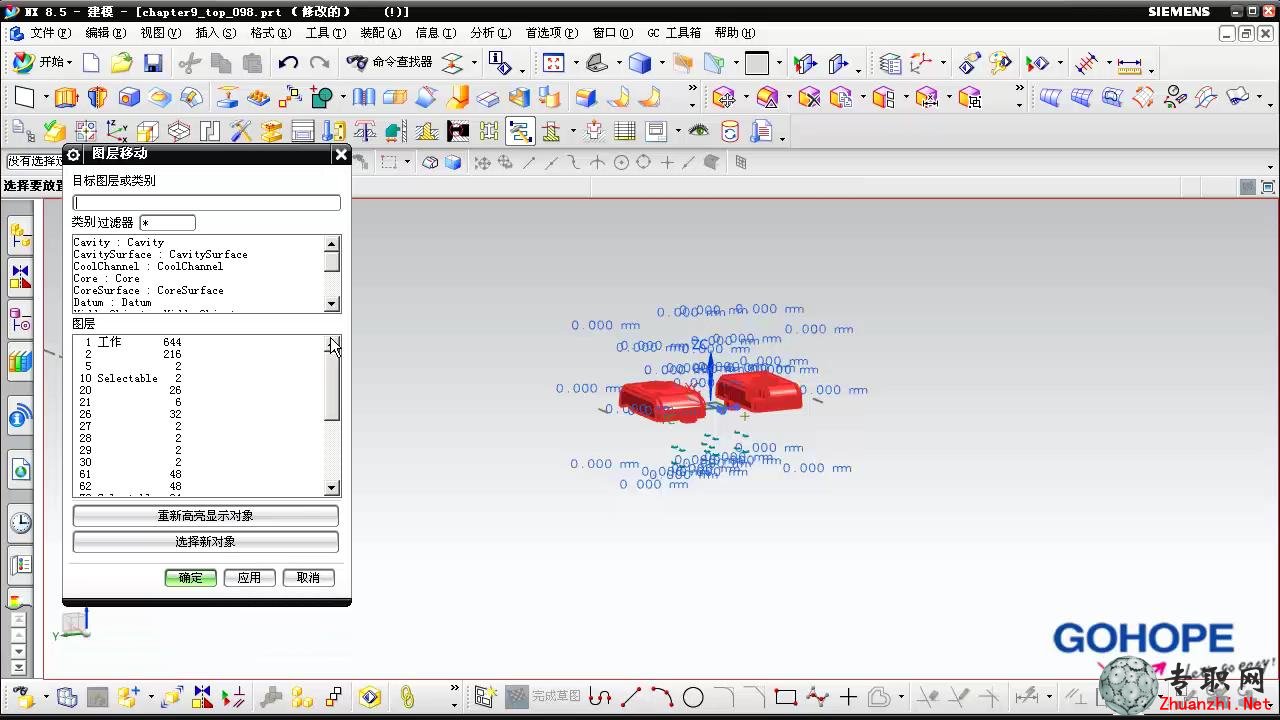
Task: Select the Revolve feature icon
Action: (97, 98)
